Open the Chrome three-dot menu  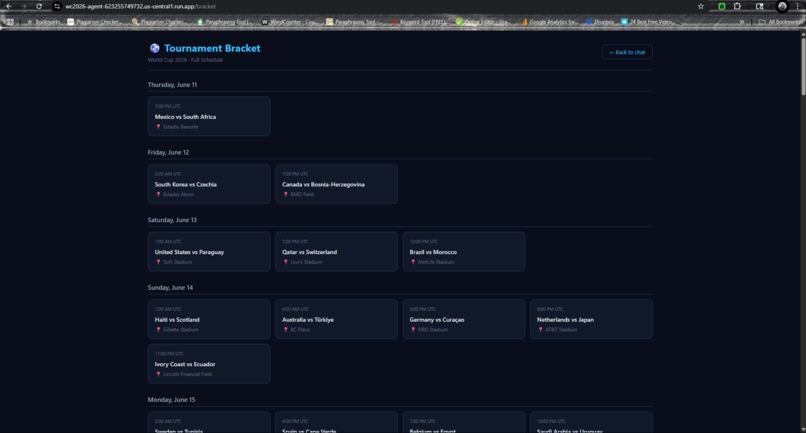point(797,6)
